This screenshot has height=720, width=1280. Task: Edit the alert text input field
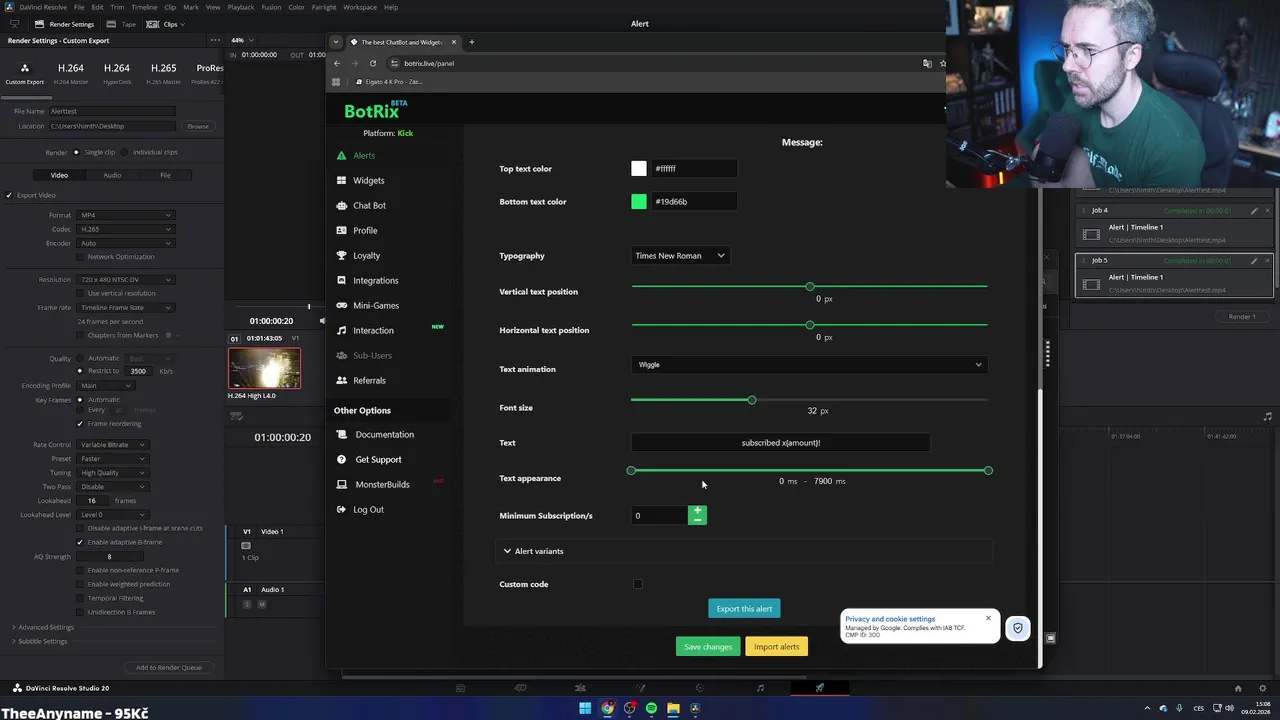[x=780, y=443]
